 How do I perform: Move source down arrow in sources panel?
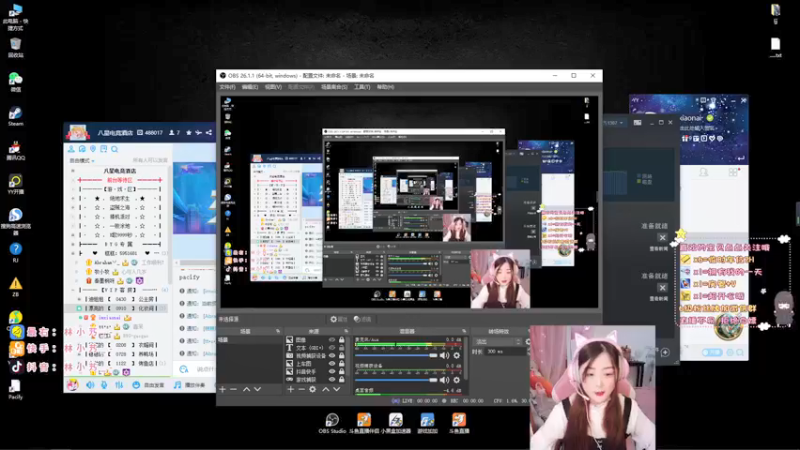pyautogui.click(x=337, y=389)
